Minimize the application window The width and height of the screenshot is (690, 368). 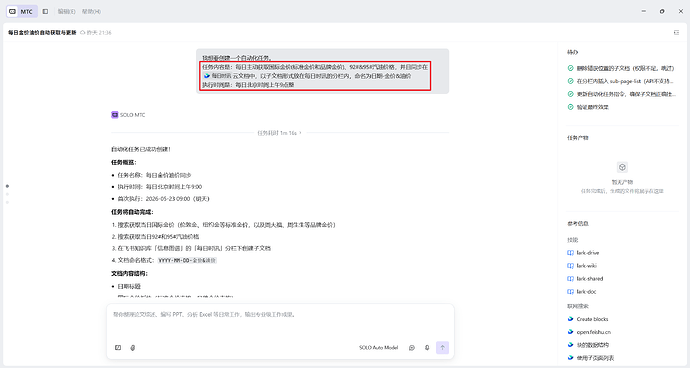(x=644, y=11)
